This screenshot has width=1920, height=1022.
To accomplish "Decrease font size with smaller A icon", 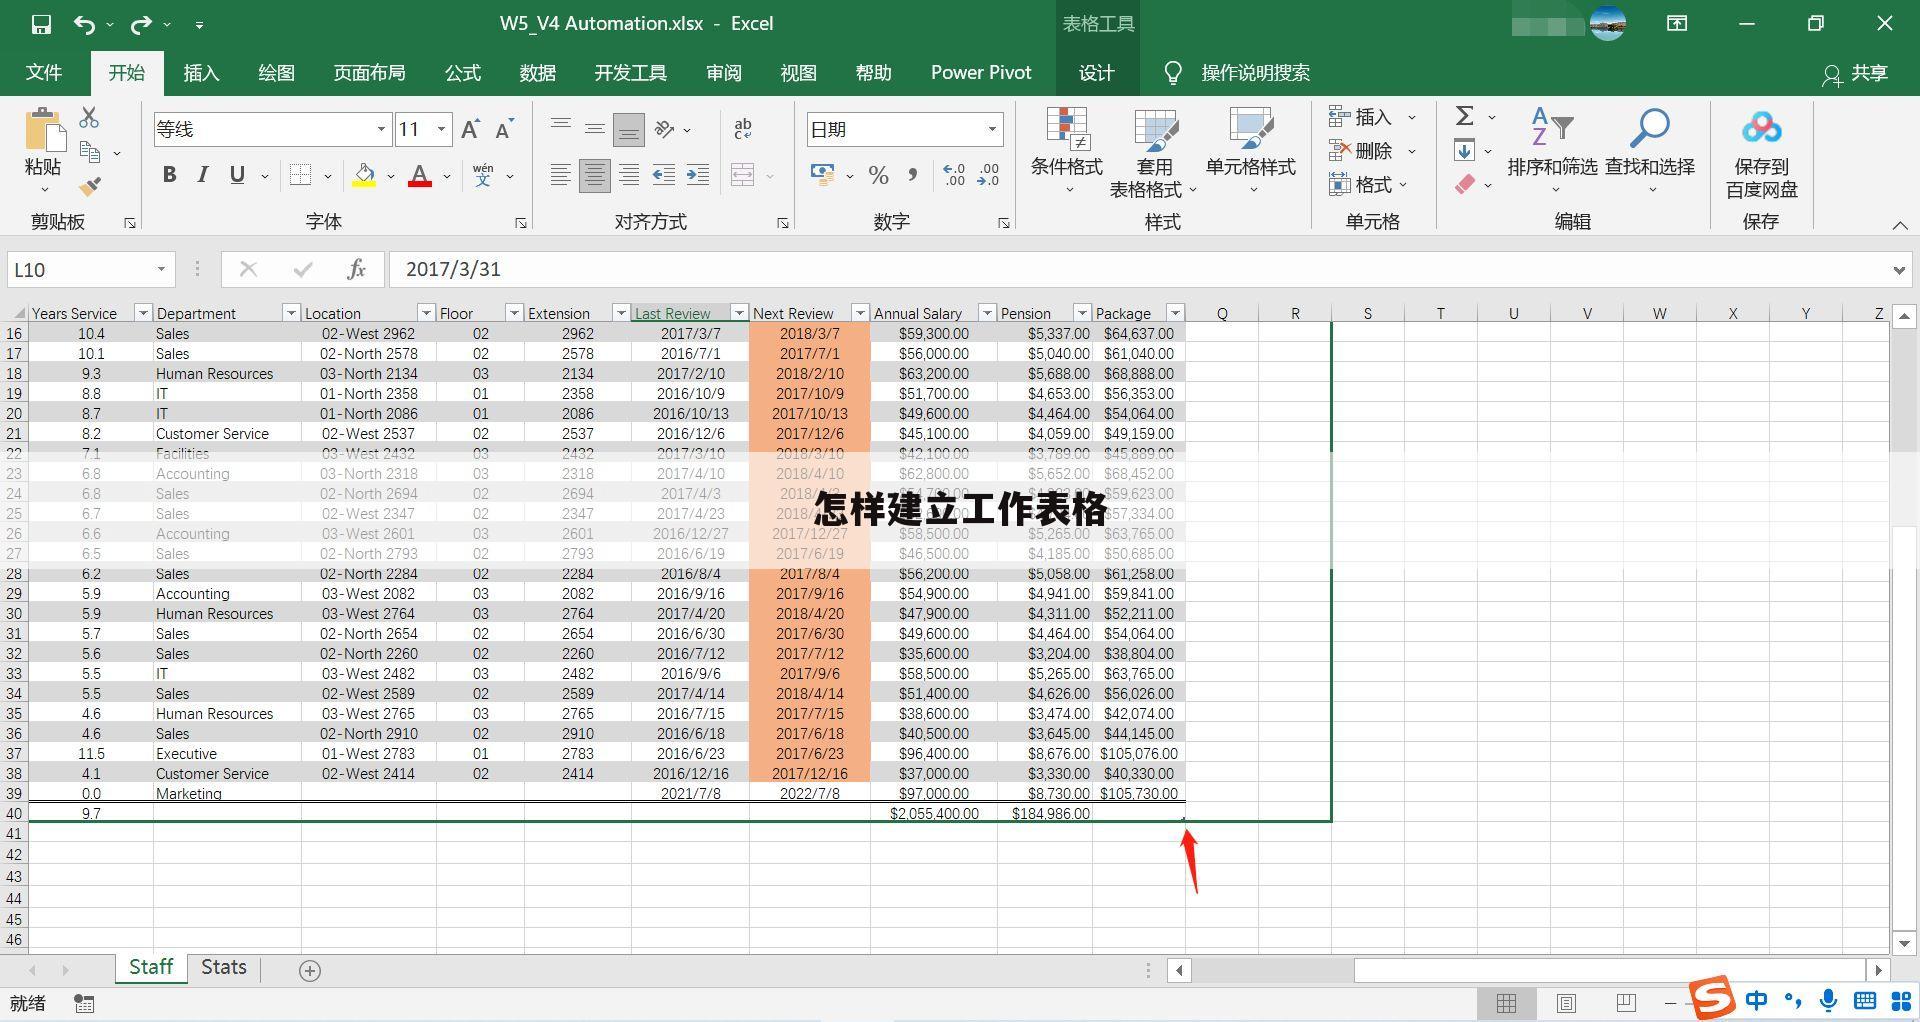I will click(504, 129).
